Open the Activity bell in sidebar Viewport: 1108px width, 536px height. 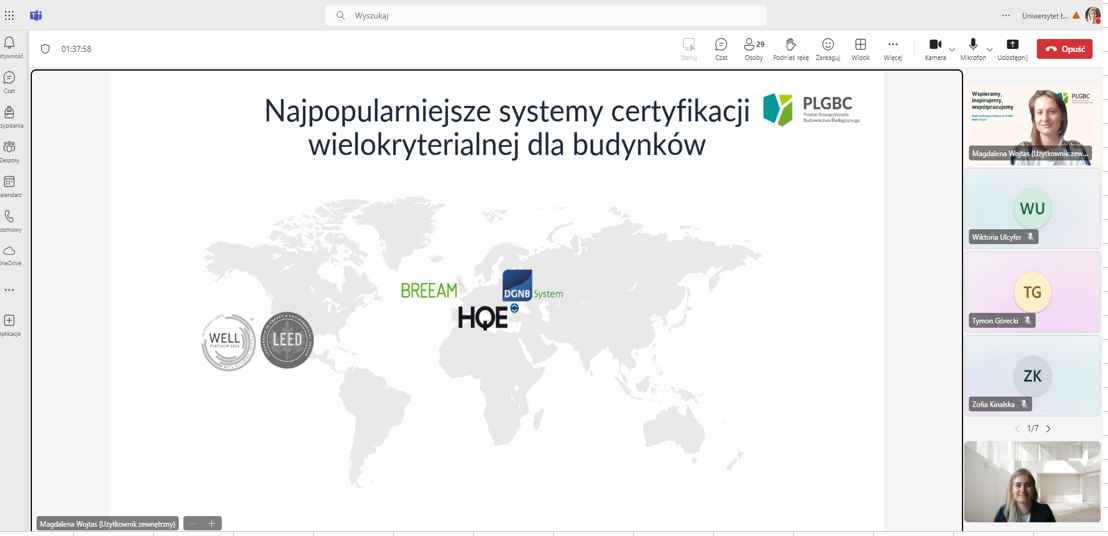(x=9, y=48)
